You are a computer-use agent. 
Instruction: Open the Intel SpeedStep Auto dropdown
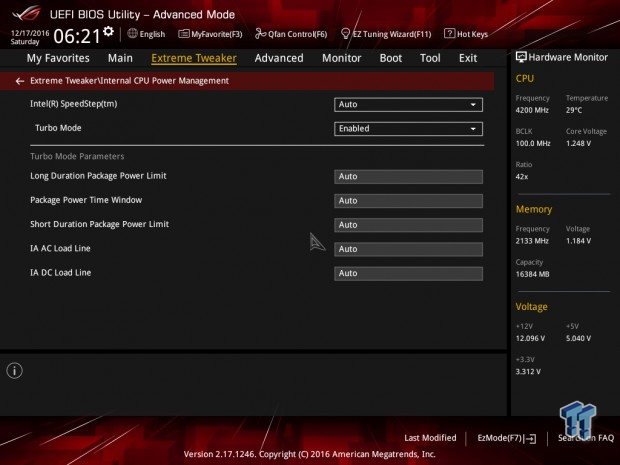tap(408, 105)
